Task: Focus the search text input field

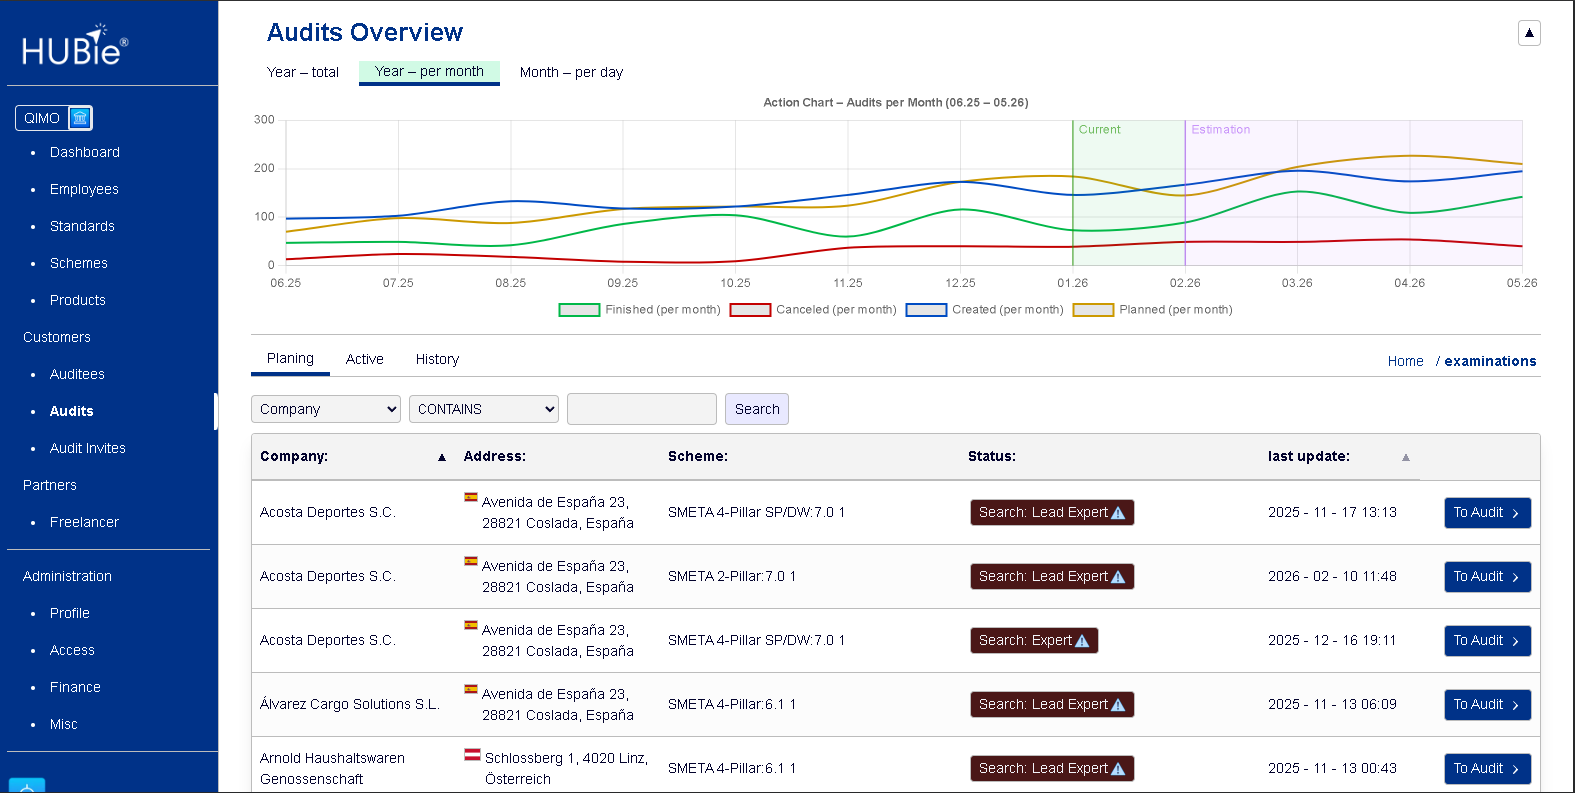Action: [x=641, y=409]
